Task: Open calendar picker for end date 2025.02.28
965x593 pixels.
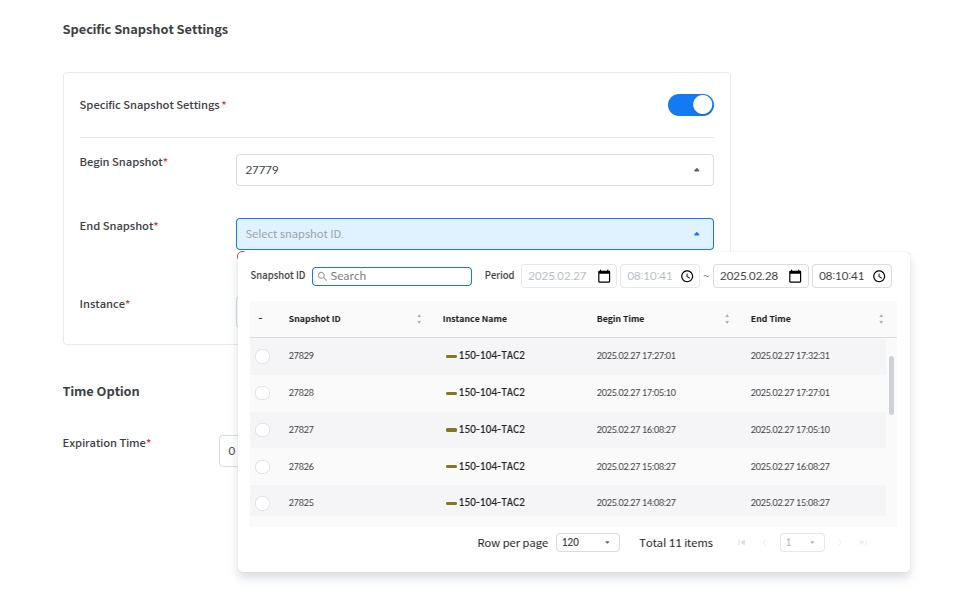Action: pyautogui.click(x=796, y=276)
